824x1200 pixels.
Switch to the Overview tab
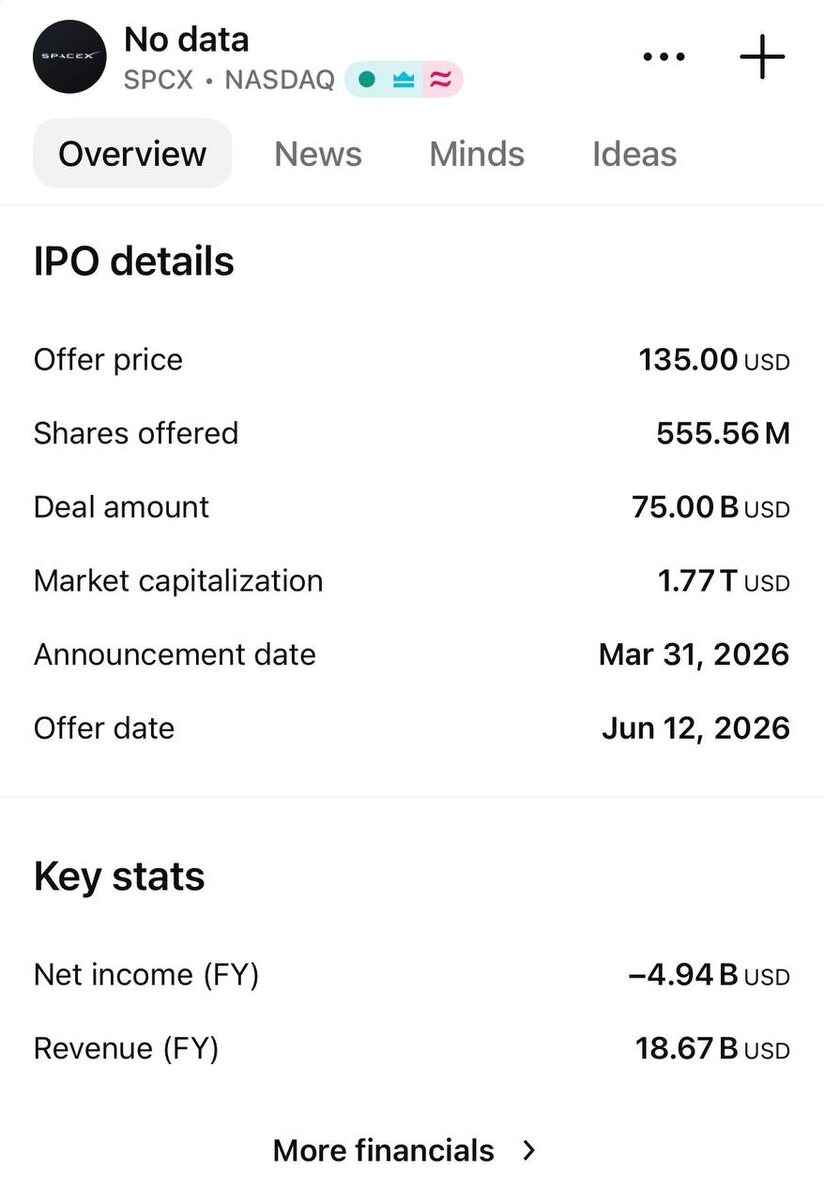[x=132, y=154]
